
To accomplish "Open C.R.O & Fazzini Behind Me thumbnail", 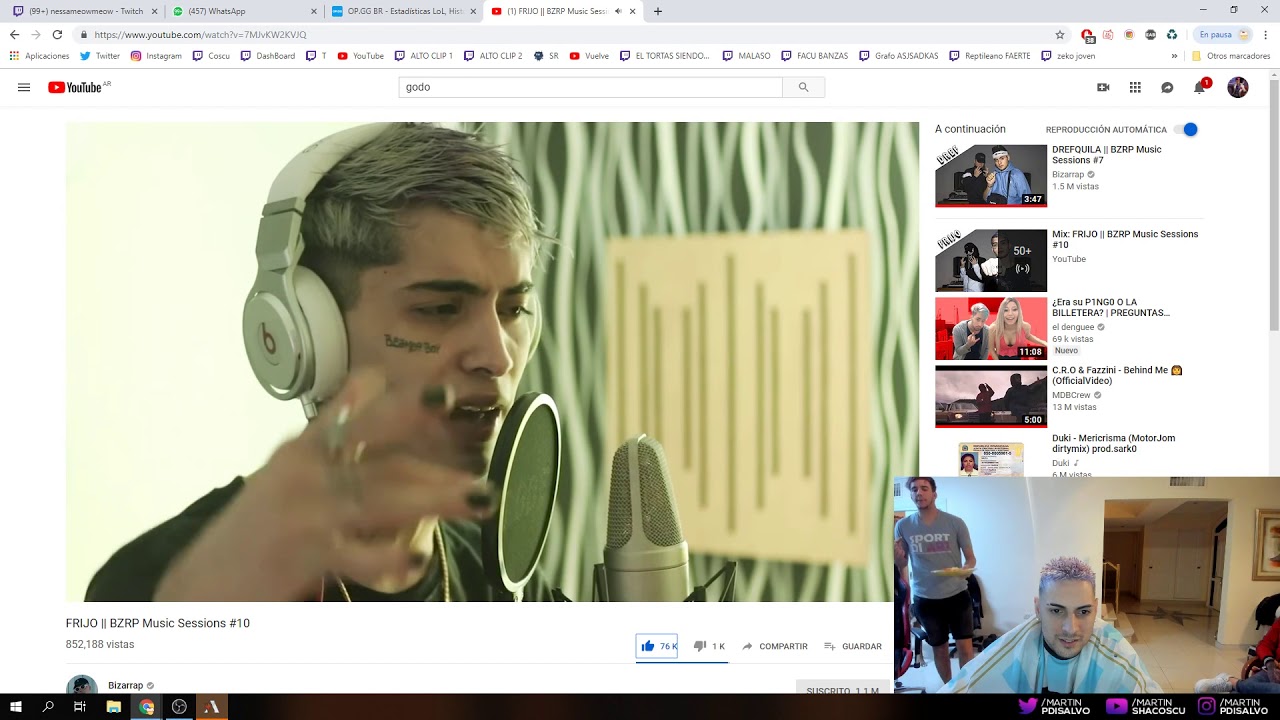I will [991, 396].
